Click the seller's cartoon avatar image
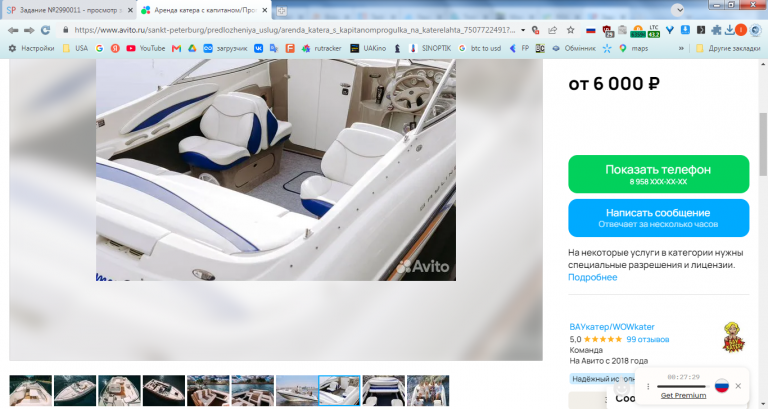768x409 pixels. 733,337
